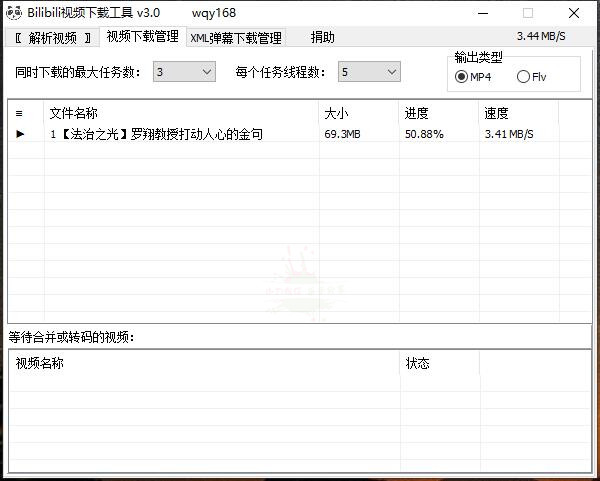Go to the 捐助 tab

coord(322,38)
